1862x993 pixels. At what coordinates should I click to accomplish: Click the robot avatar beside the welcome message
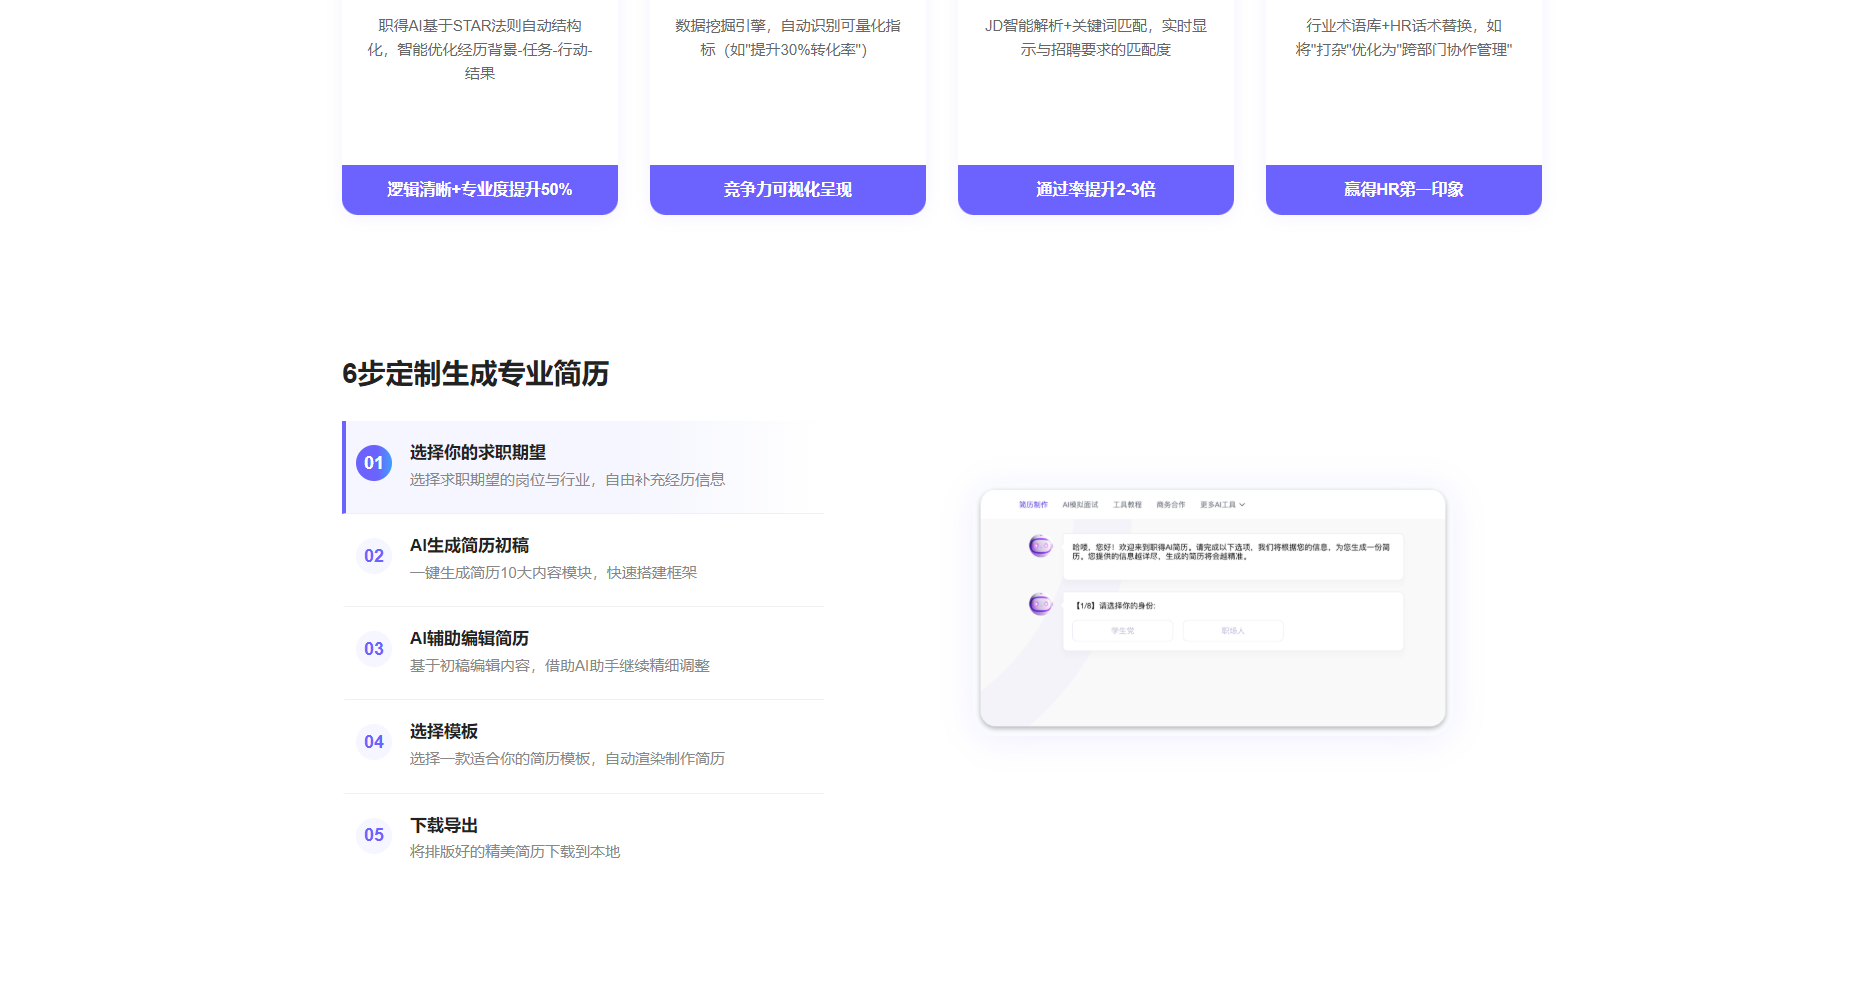[x=1040, y=546]
